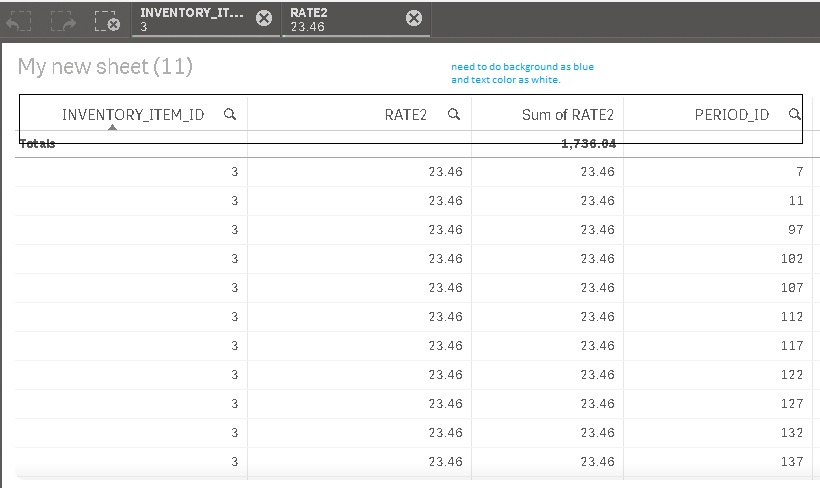Select the totals value 1,736.04
Viewport: 820px width, 488px height.
588,144
